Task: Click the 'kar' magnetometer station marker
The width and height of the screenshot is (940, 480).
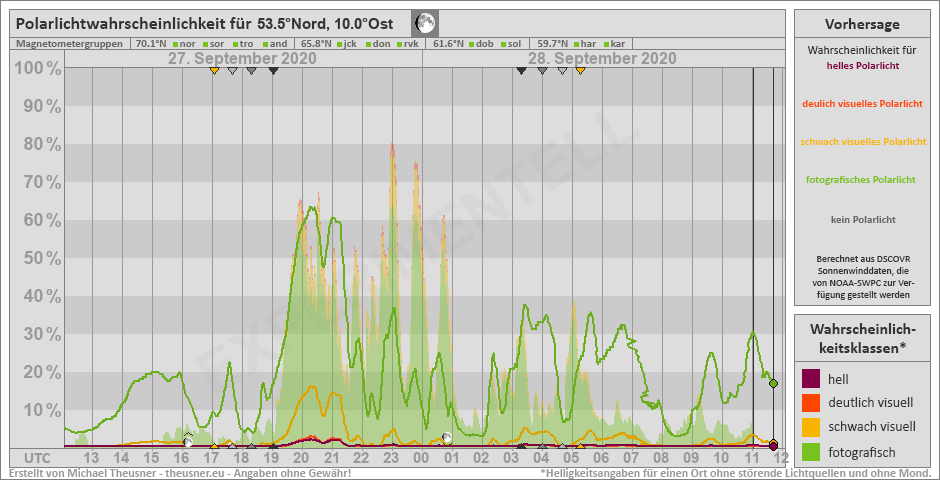Action: click(x=617, y=44)
